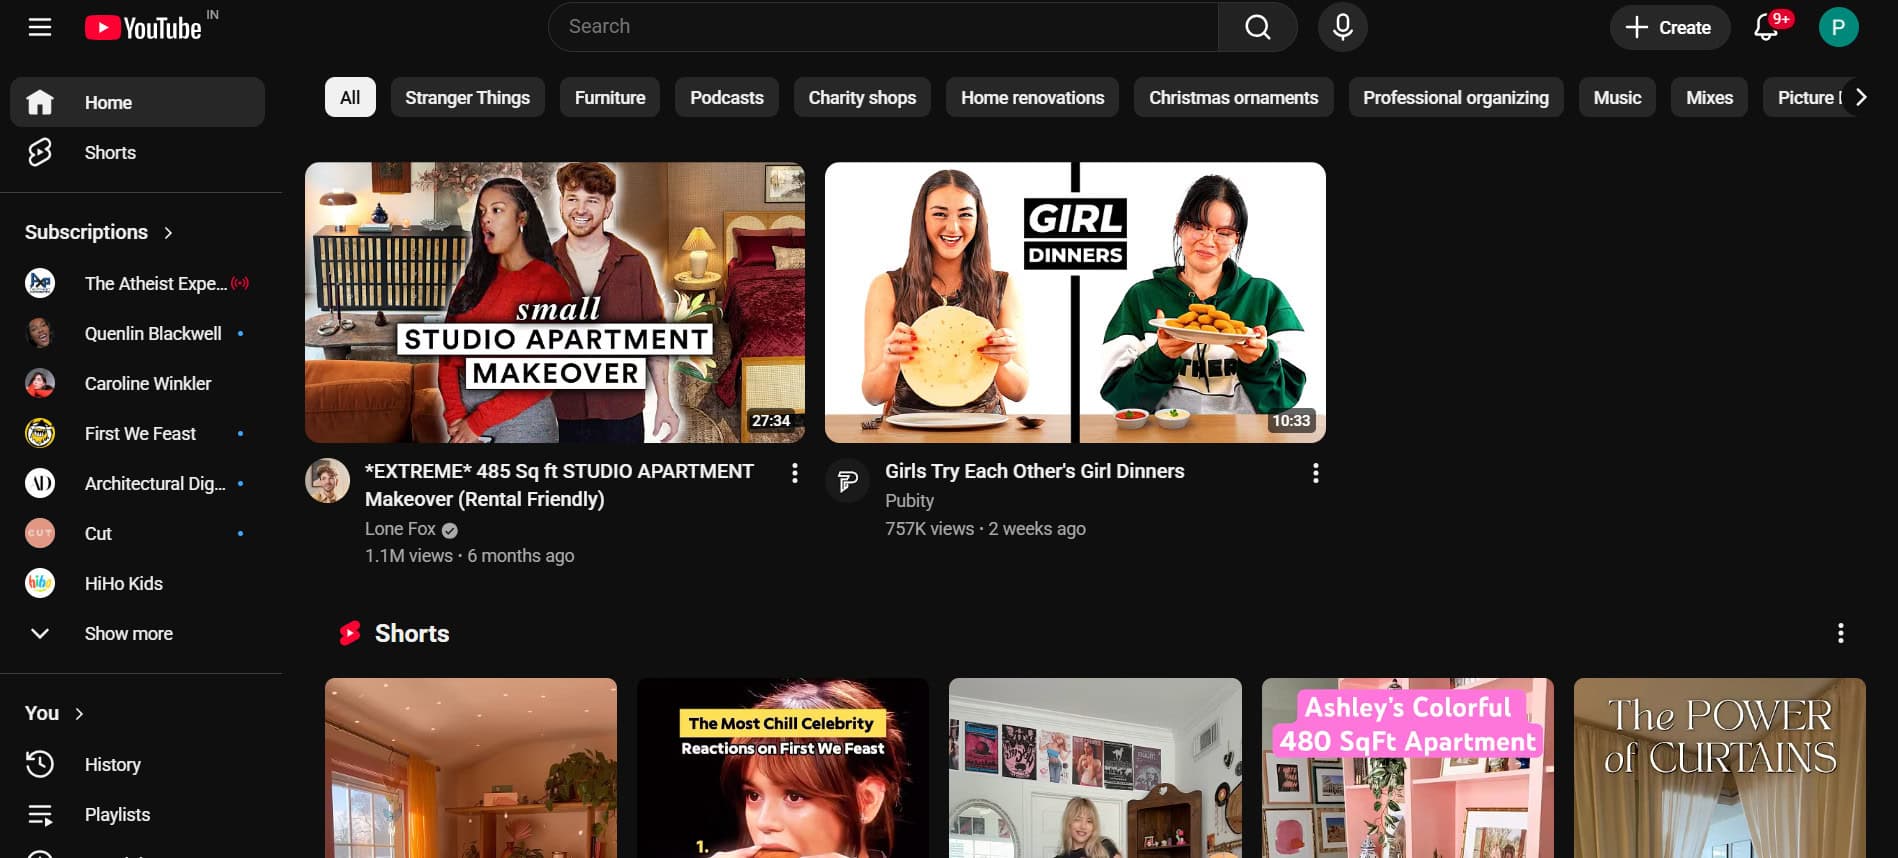Open the account avatar menu
This screenshot has height=858, width=1898.
[1838, 27]
